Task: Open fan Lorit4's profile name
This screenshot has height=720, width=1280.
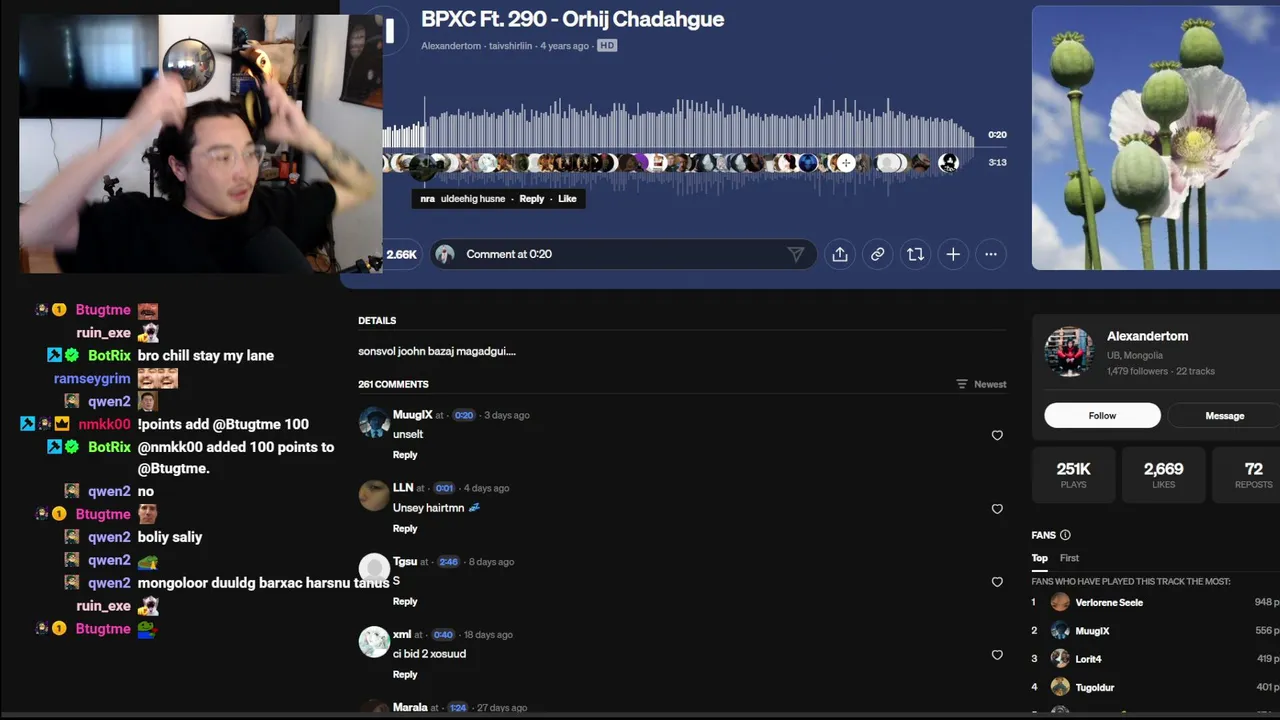Action: pos(1088,659)
